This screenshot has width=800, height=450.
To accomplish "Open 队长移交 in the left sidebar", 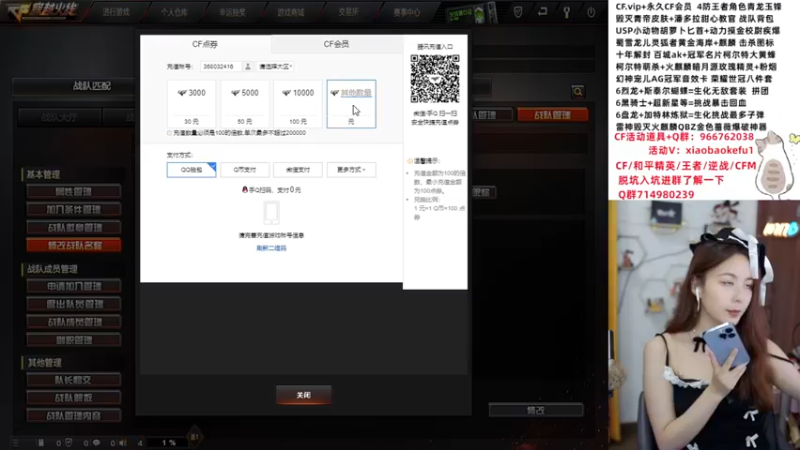I will coord(74,380).
